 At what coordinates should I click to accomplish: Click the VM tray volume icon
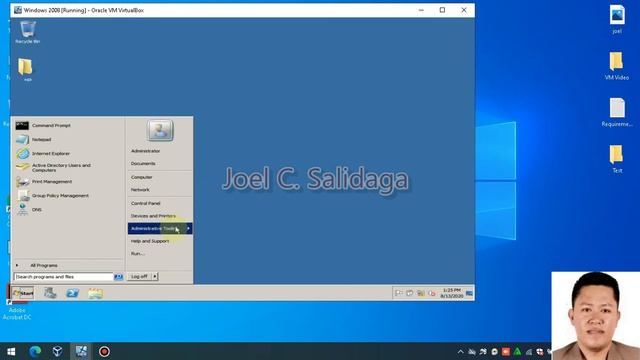tap(431, 293)
